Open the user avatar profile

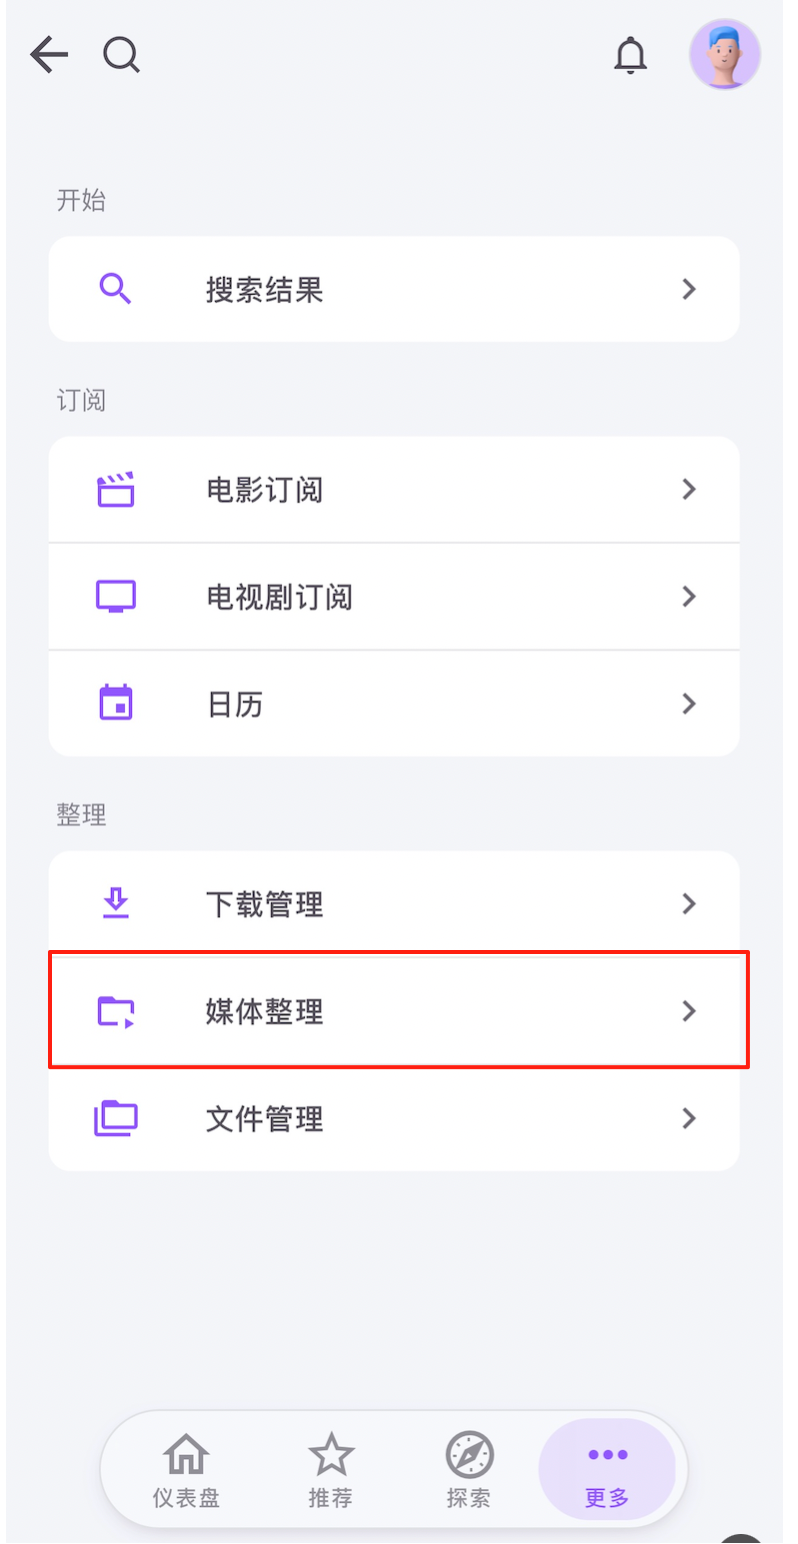coord(725,55)
